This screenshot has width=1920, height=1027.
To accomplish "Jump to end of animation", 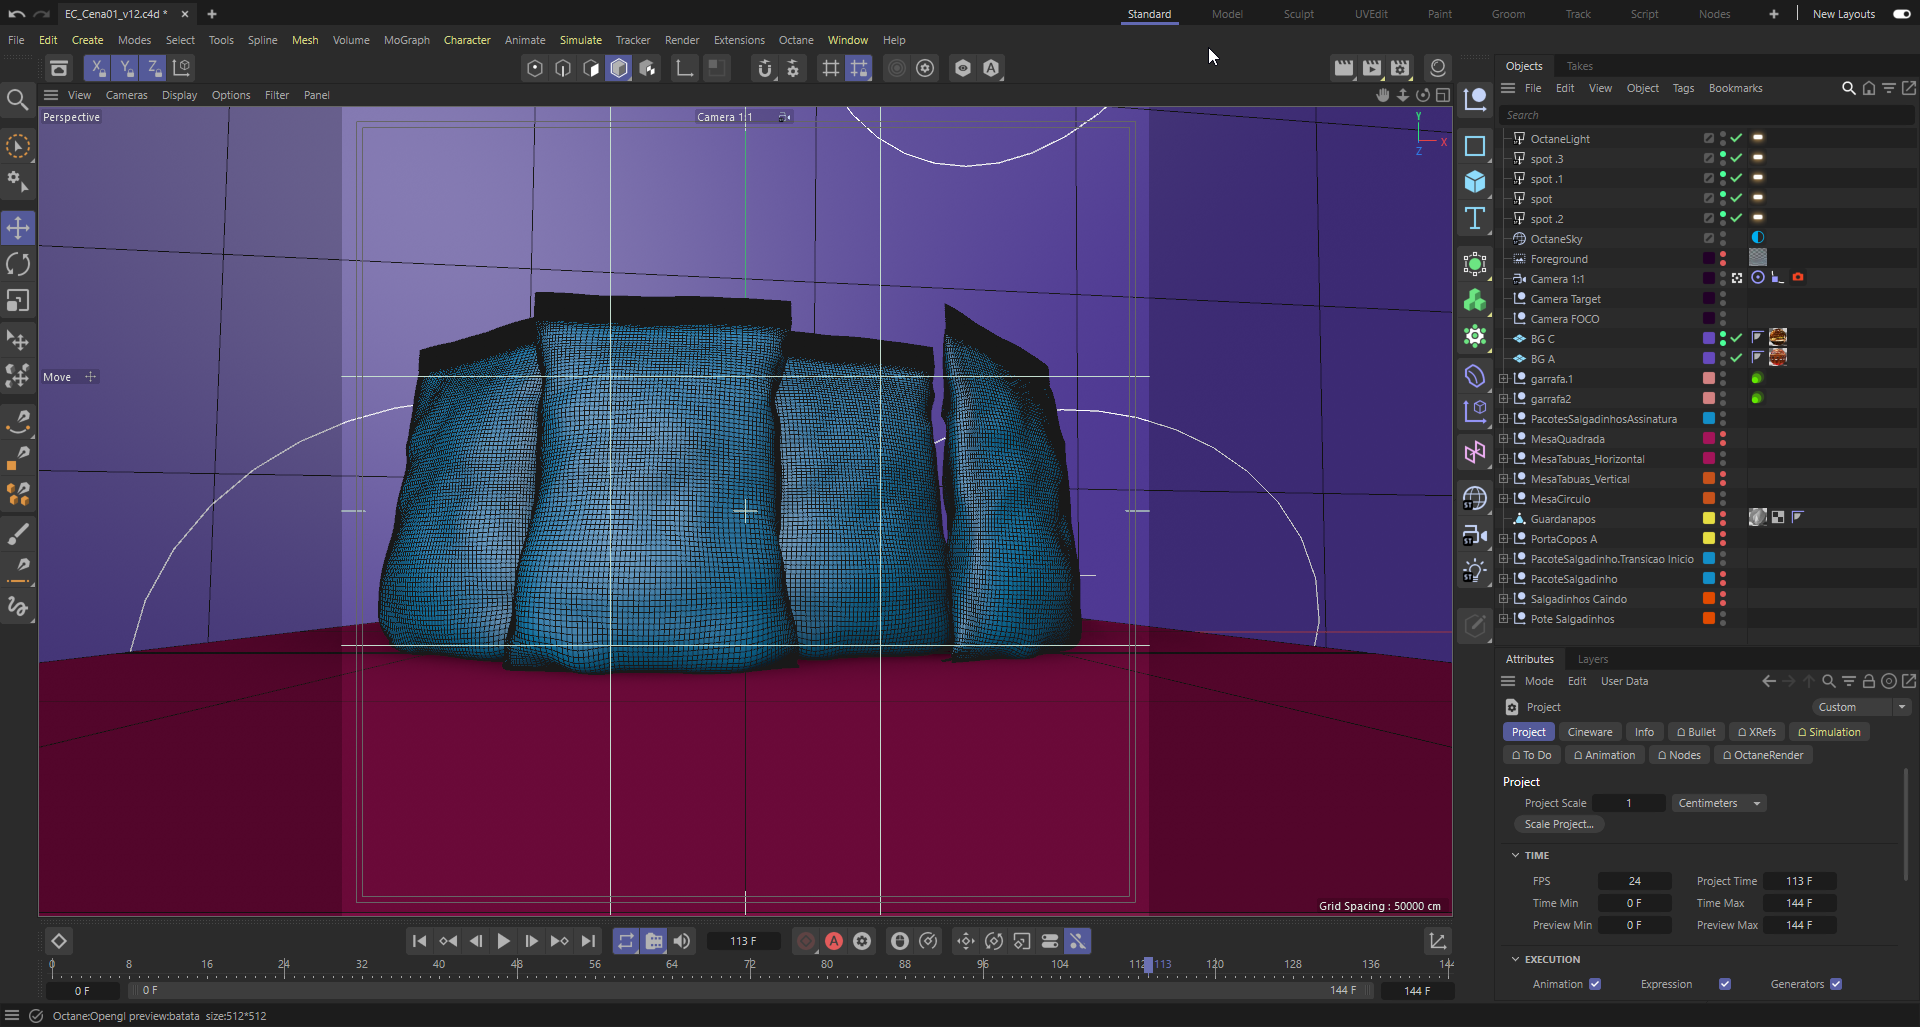I will coord(588,941).
